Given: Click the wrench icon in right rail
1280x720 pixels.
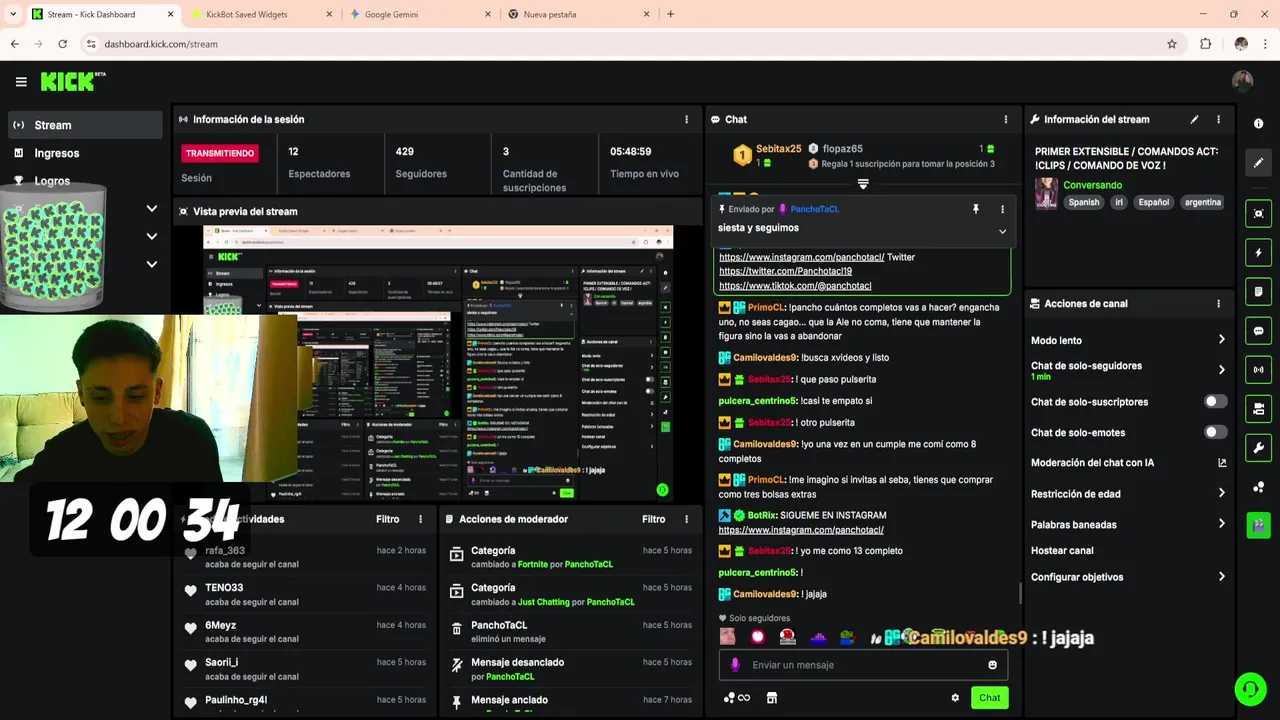Looking at the screenshot, I should click(x=1258, y=448).
